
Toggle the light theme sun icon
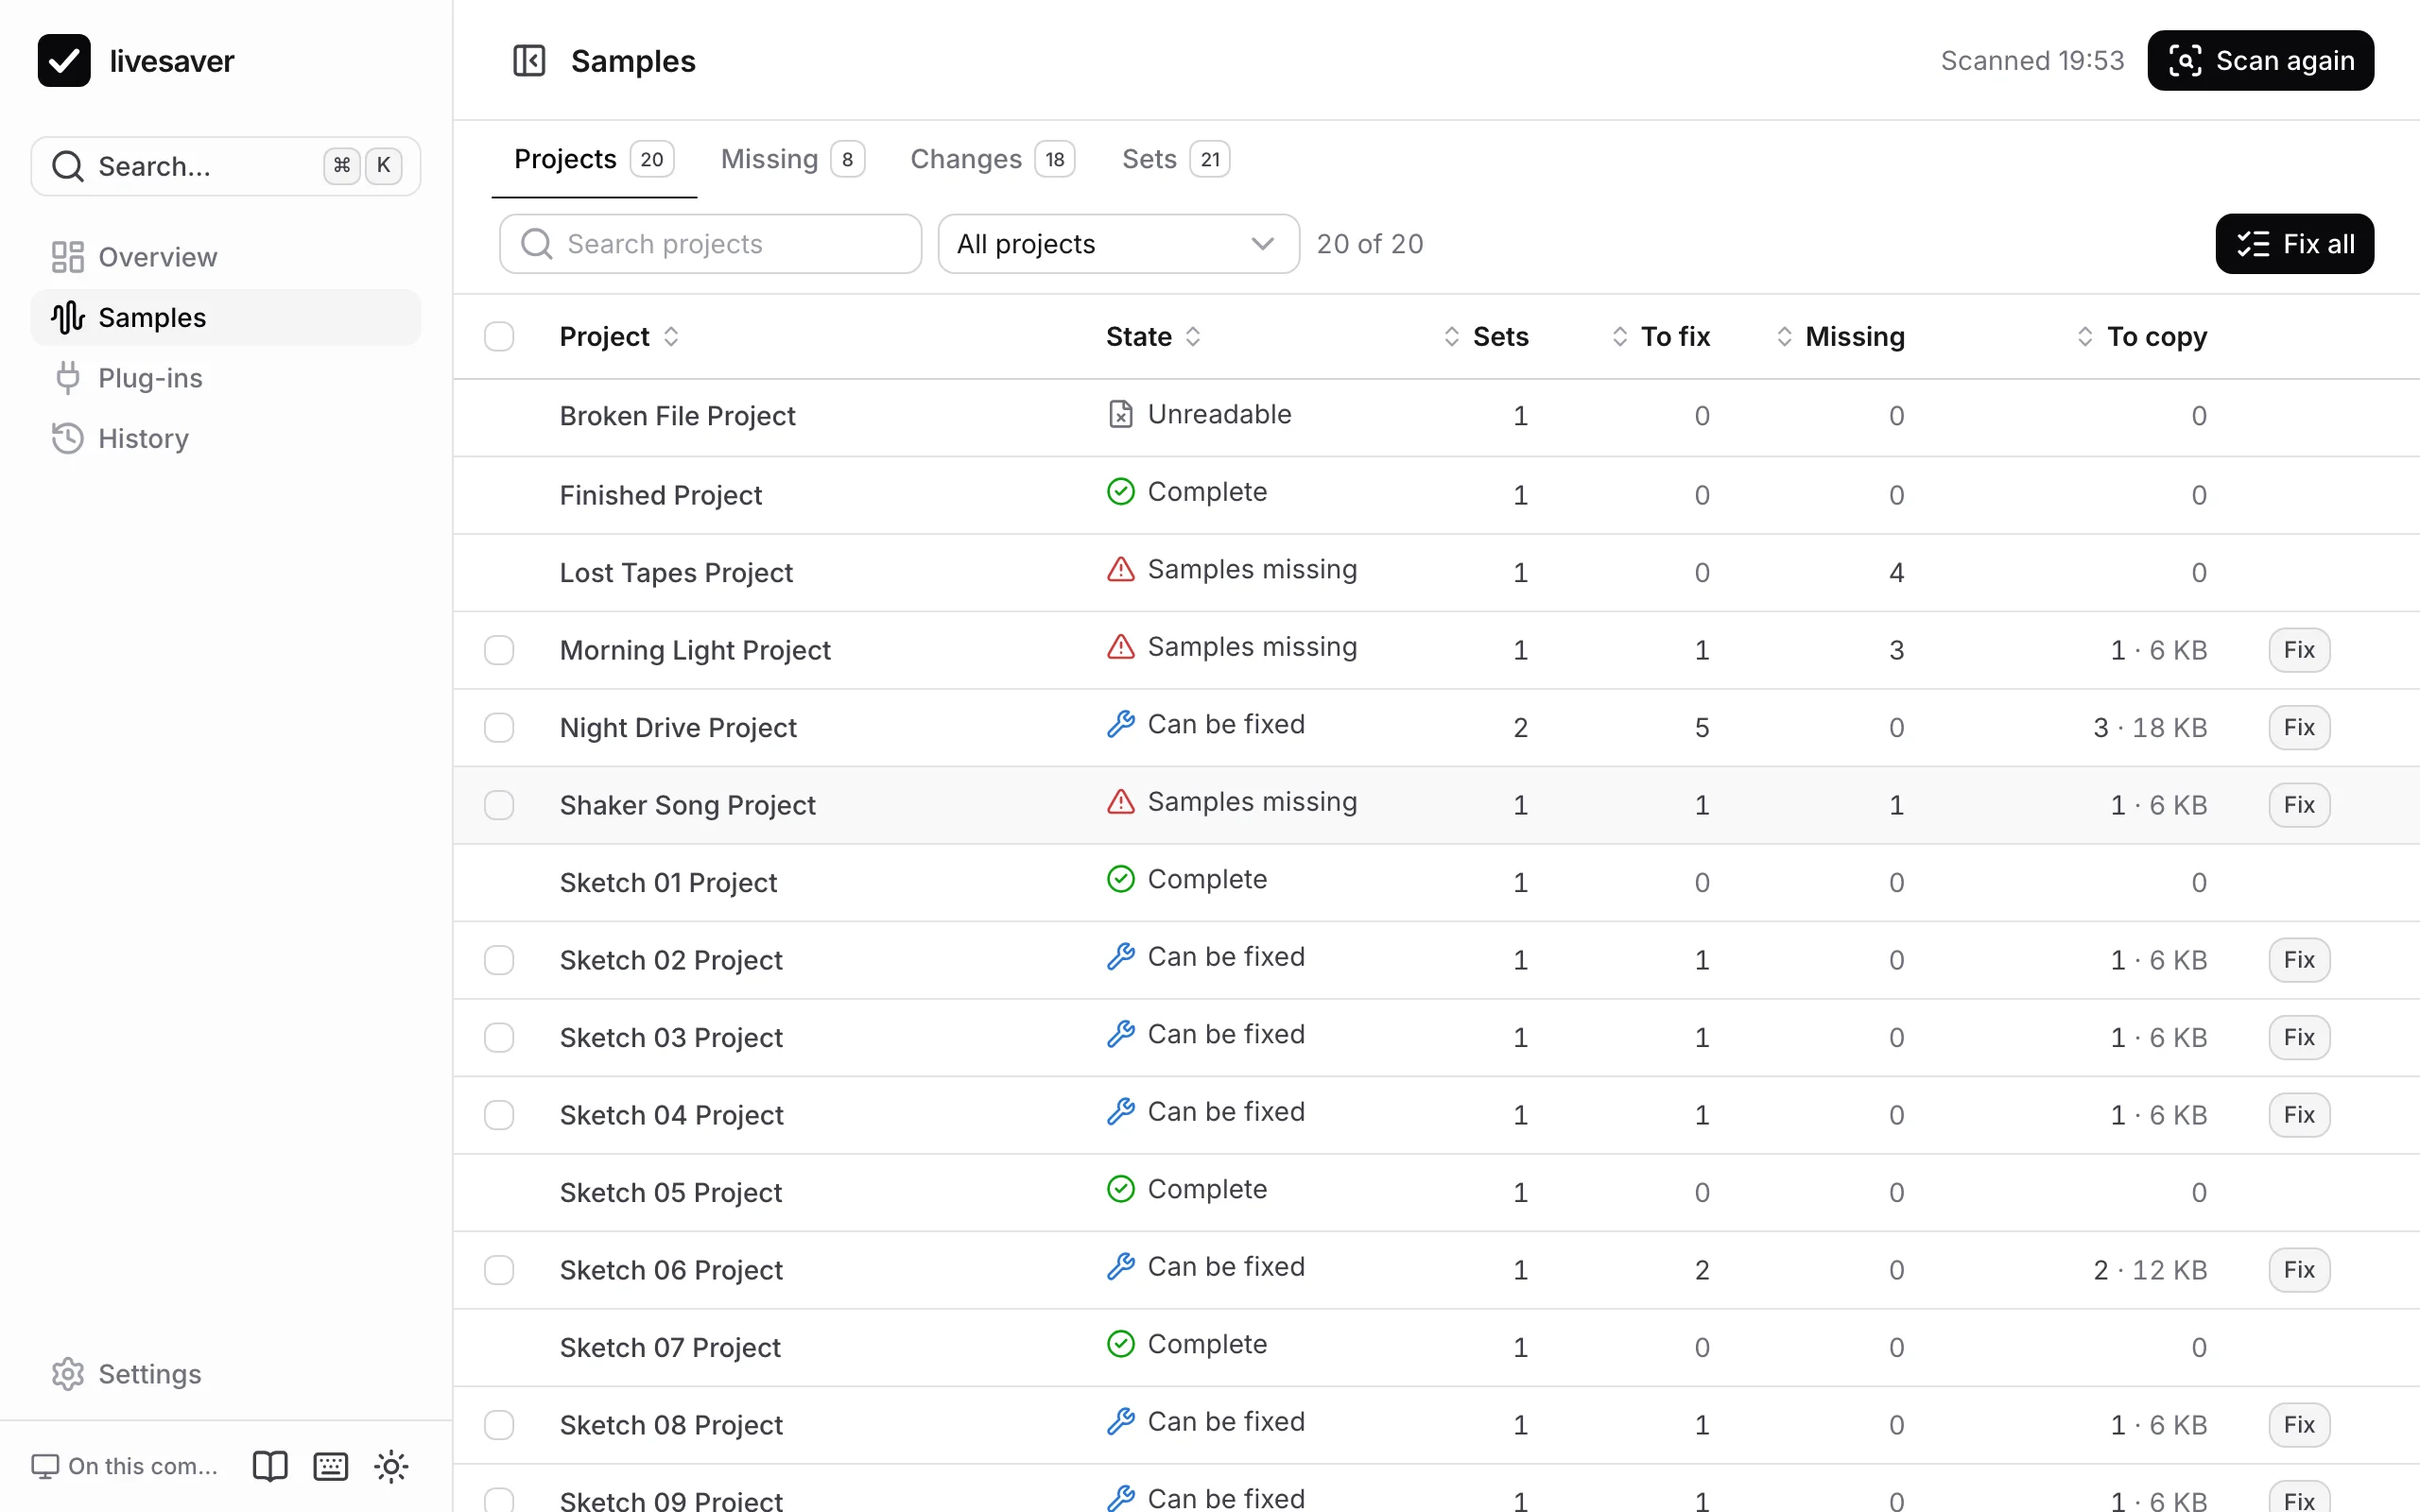[391, 1466]
